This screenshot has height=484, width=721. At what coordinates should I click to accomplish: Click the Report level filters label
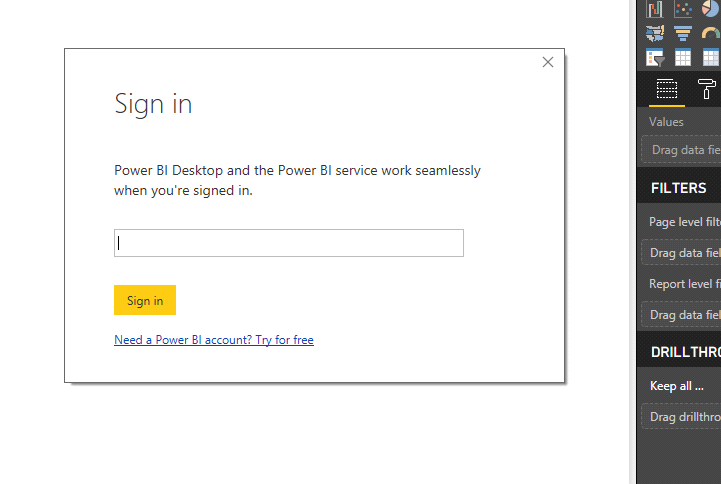coord(685,284)
